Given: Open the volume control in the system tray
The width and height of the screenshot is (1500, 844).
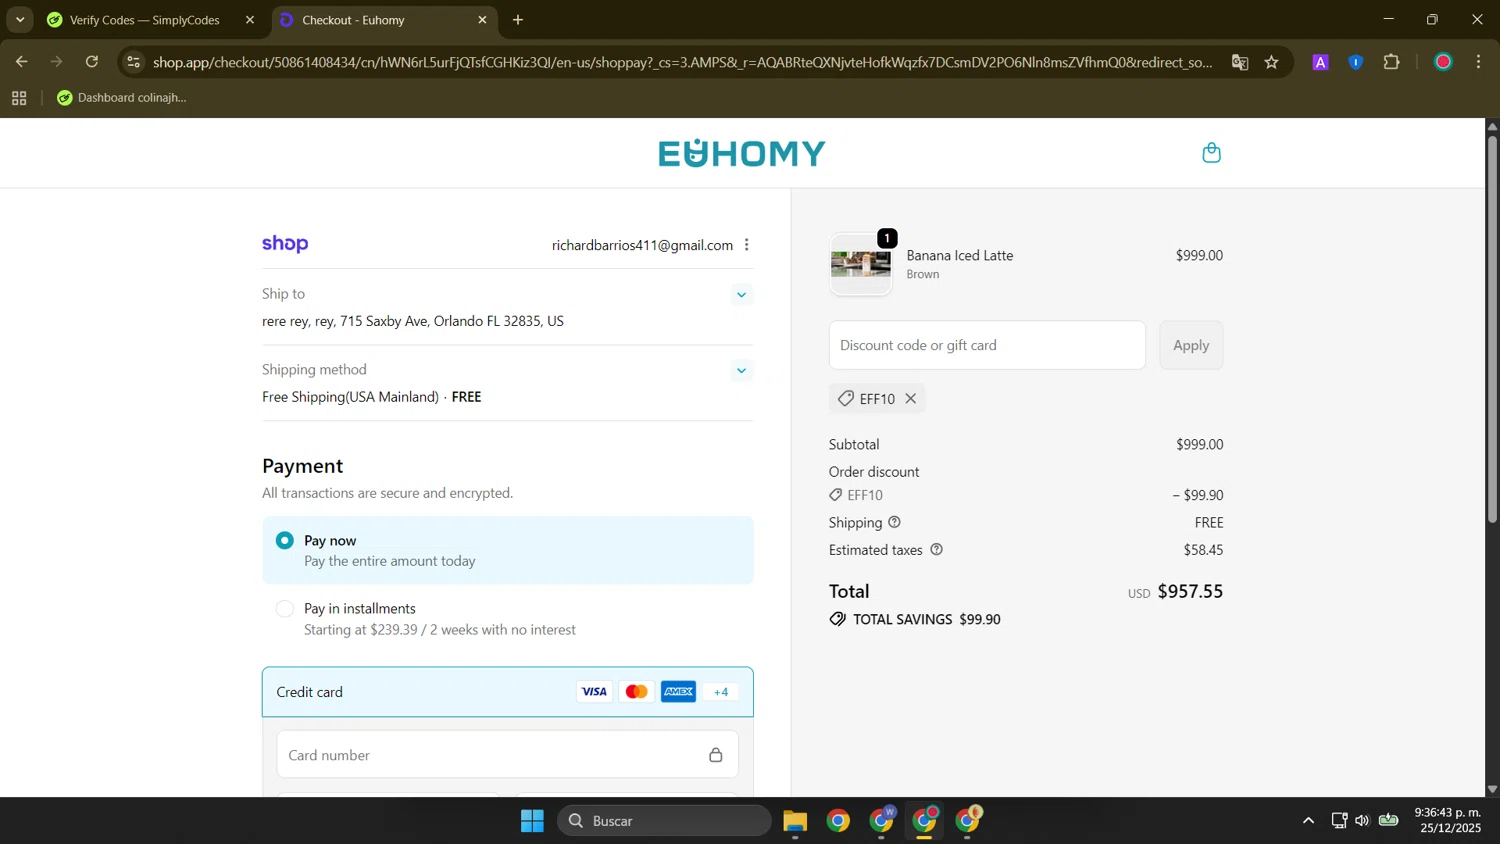Looking at the screenshot, I should pos(1362,821).
